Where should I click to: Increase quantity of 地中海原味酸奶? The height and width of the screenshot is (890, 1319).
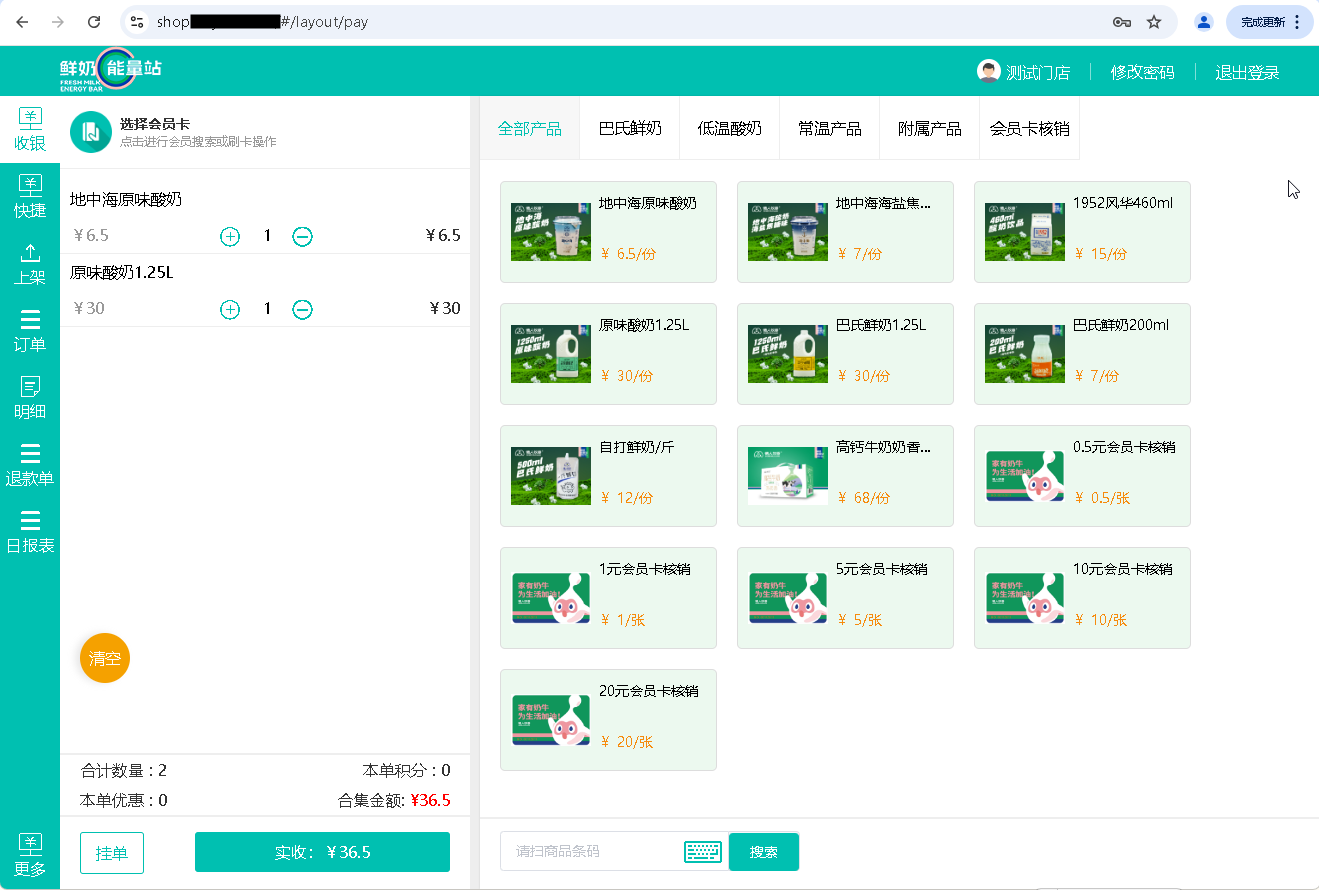pyautogui.click(x=230, y=236)
